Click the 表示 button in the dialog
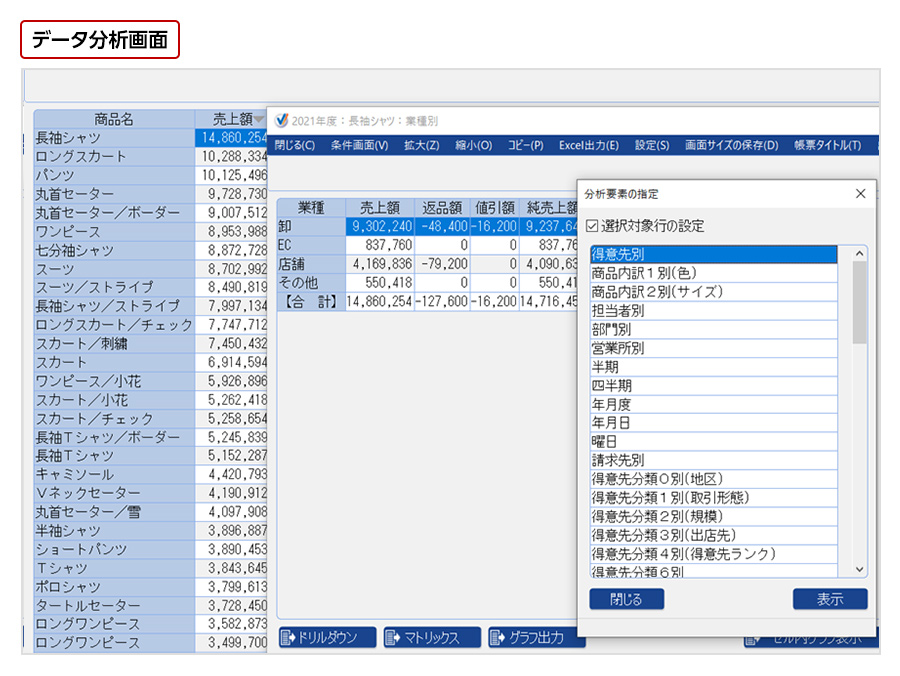Screen dimensions: 900x676 point(830,599)
